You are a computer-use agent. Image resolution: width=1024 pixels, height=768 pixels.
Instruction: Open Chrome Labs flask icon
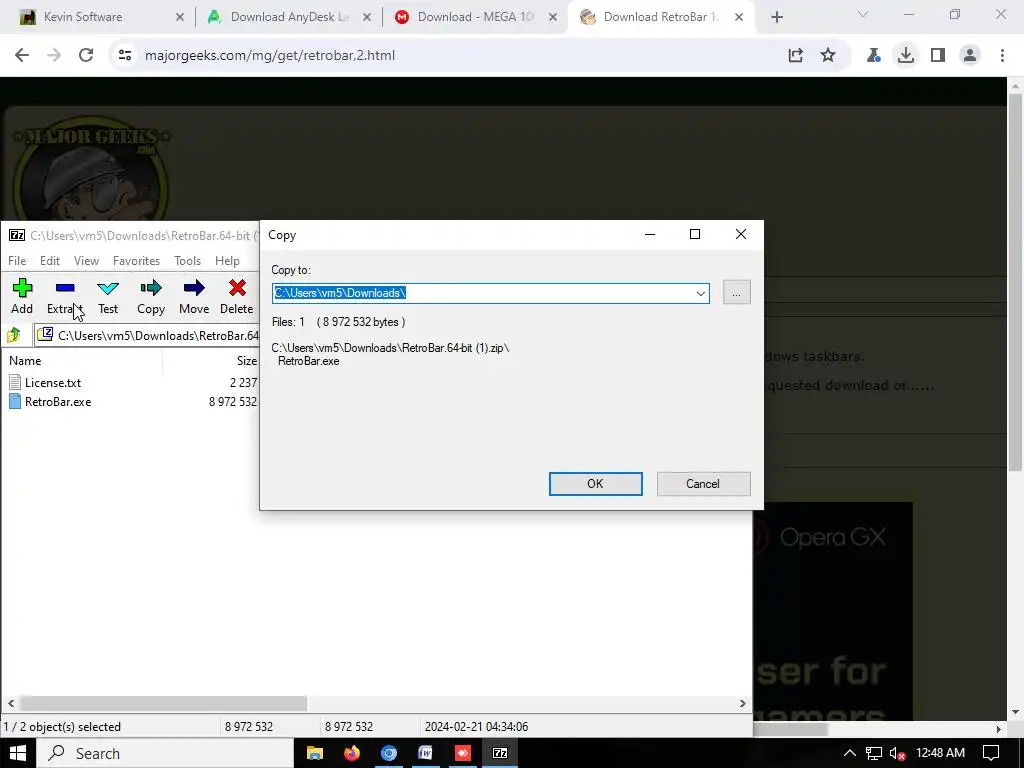tap(873, 56)
